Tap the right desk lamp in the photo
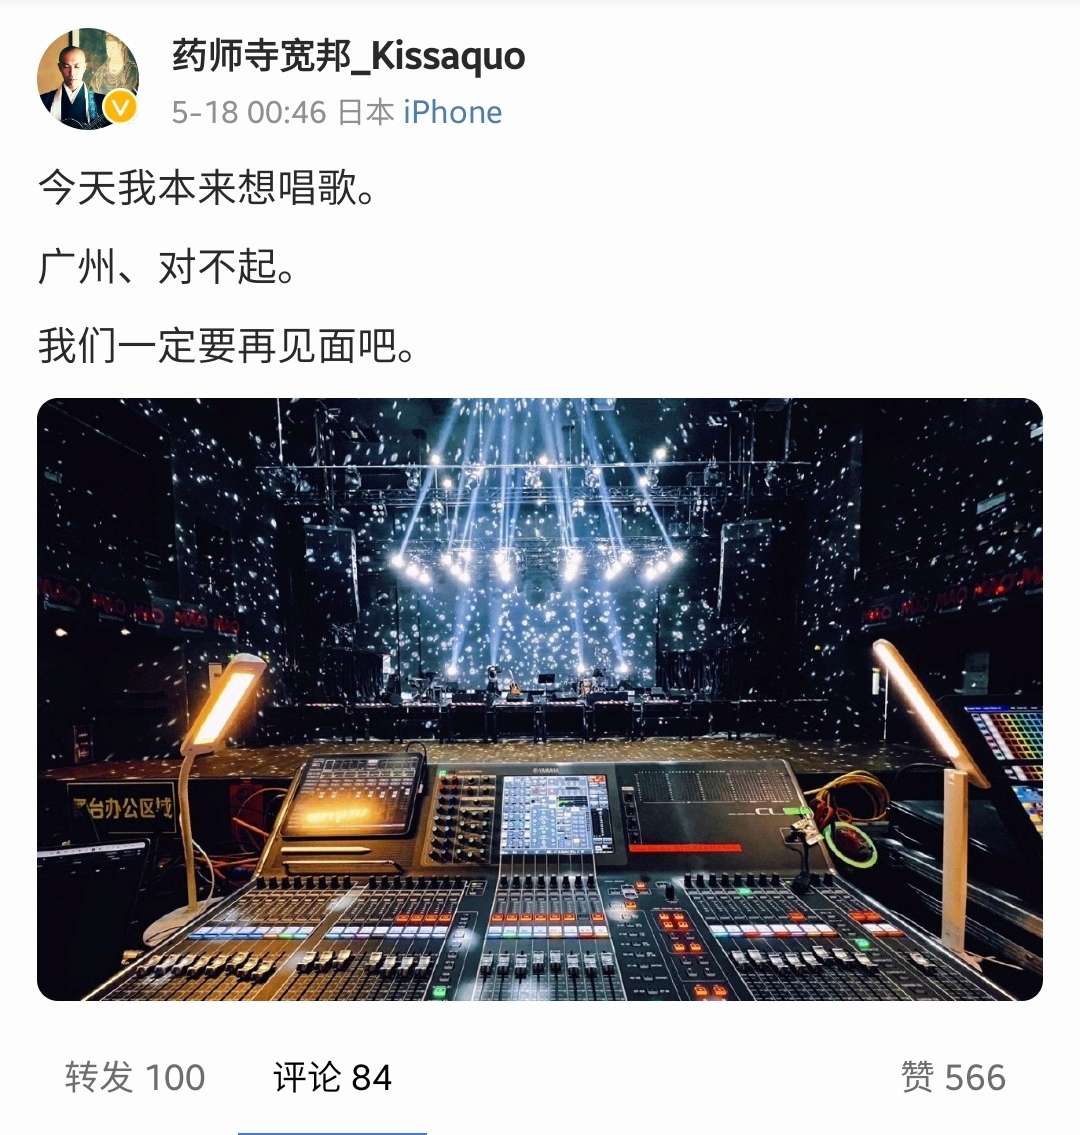This screenshot has width=1080, height=1135. [x=929, y=713]
